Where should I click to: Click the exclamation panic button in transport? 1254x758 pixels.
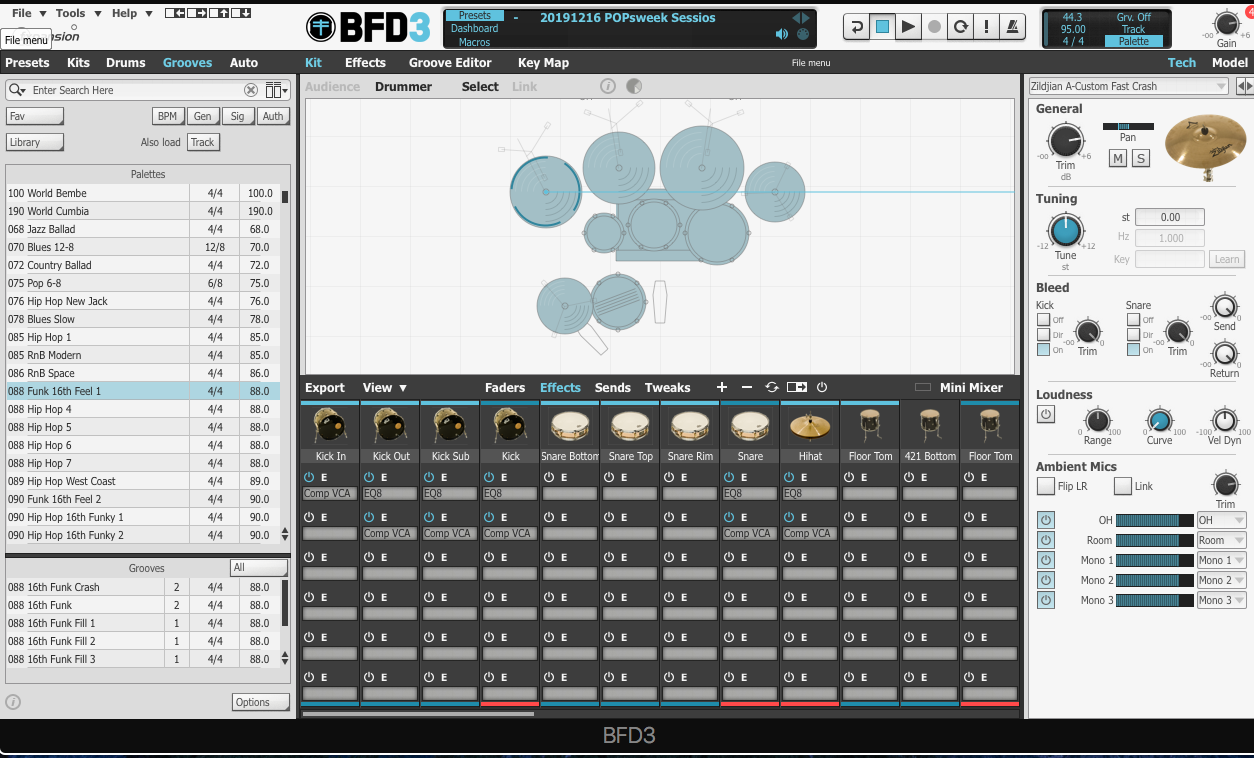[987, 27]
